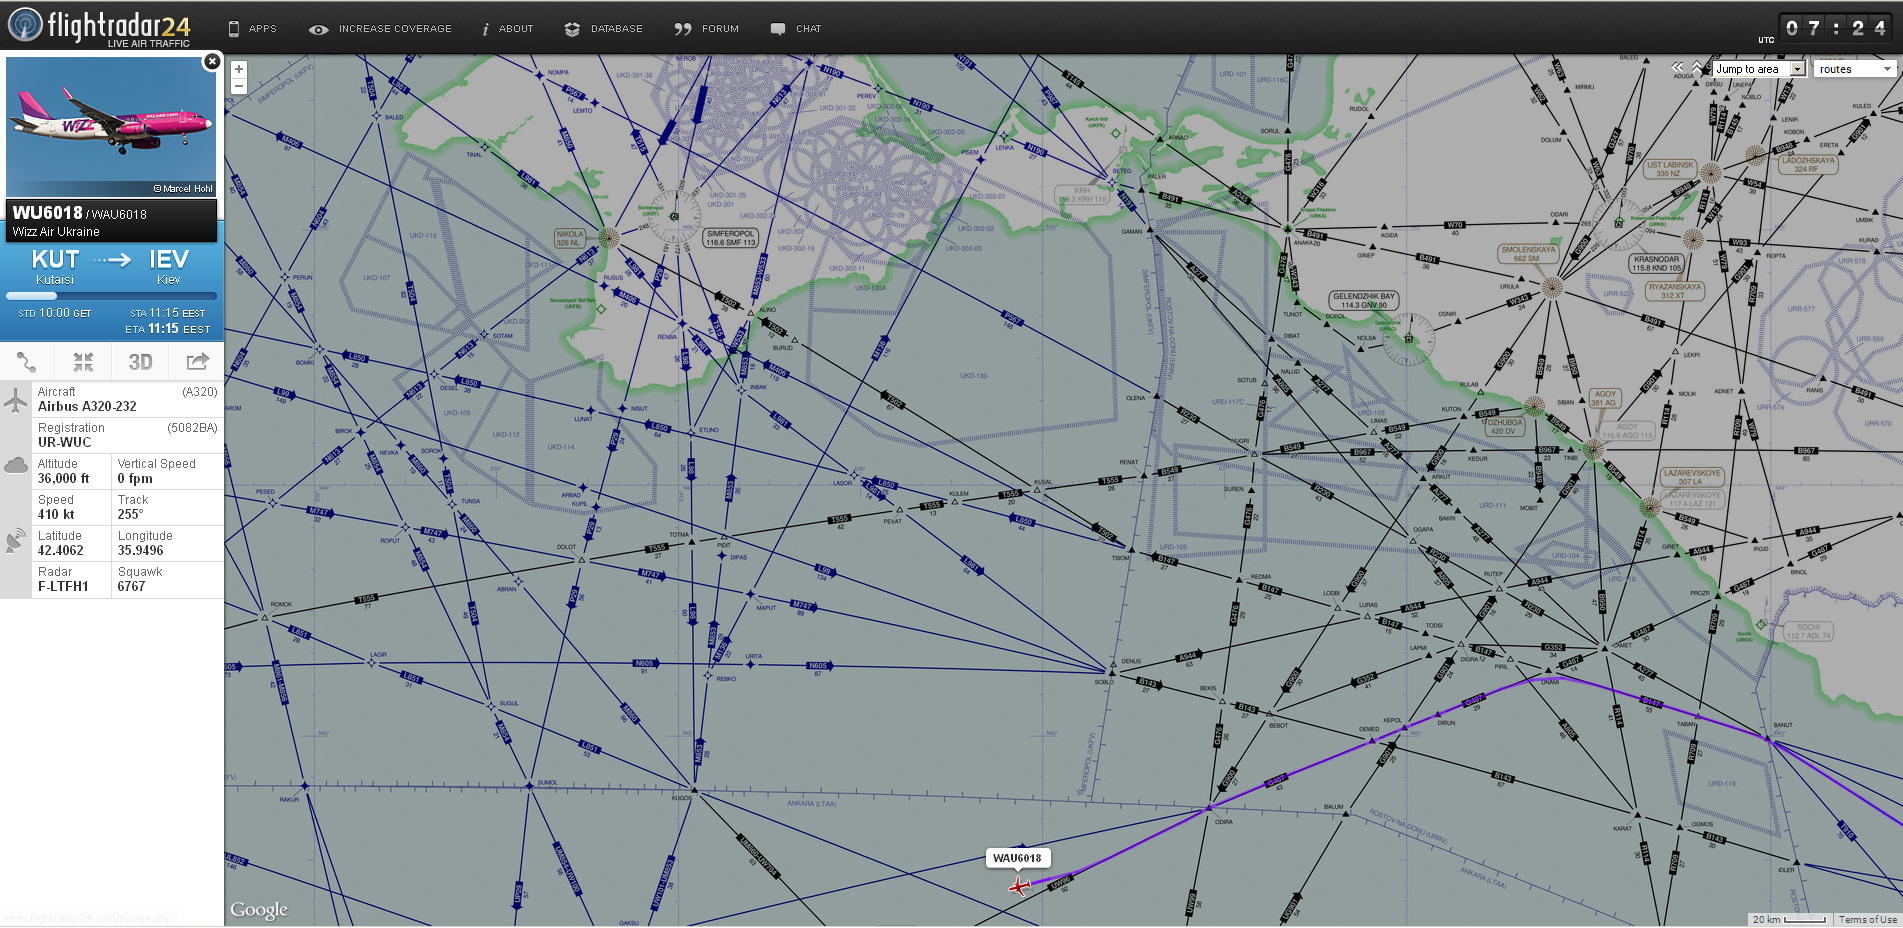Open the Forum link

(x=707, y=29)
